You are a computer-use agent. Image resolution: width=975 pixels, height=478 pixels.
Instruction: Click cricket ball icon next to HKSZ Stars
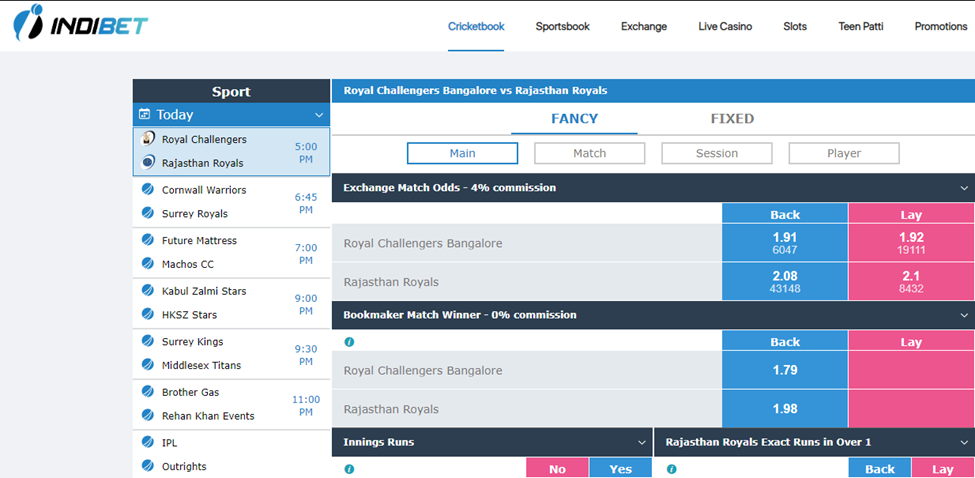click(x=147, y=313)
